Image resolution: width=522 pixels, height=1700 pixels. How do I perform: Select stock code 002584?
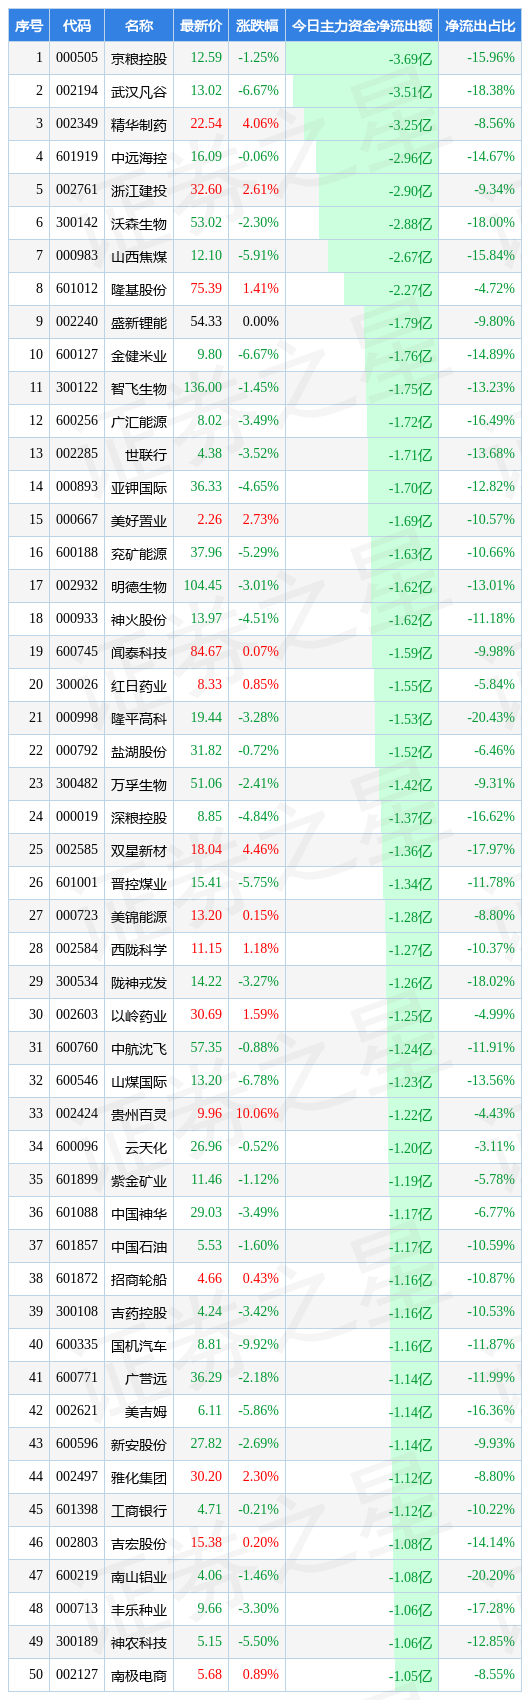pos(77,949)
